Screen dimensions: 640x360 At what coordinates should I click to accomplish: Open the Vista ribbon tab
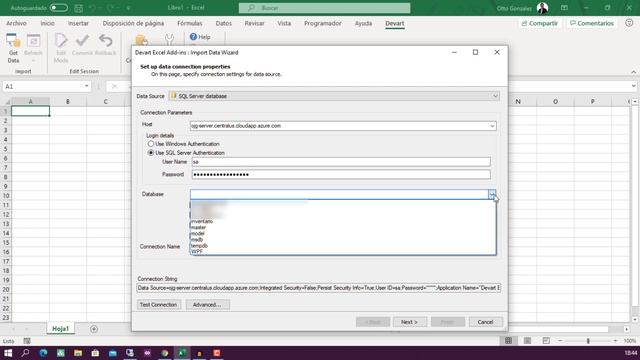coord(284,23)
